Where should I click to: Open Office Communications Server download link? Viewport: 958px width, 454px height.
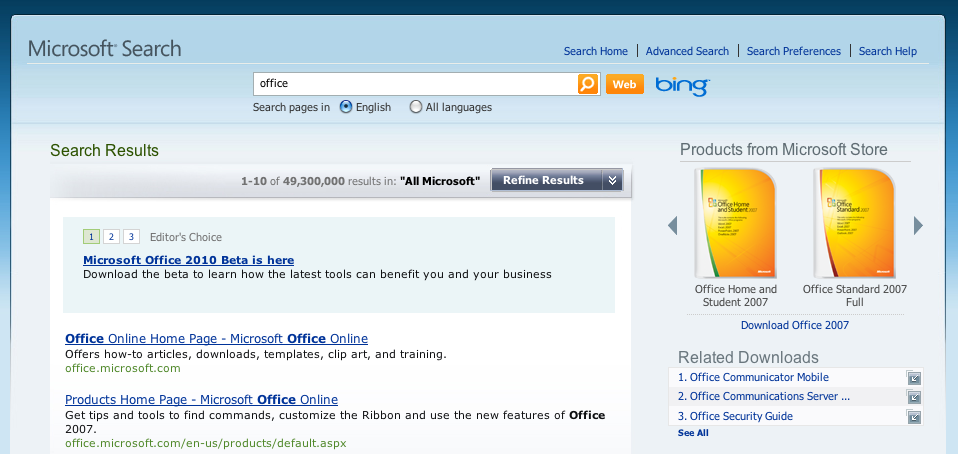pos(764,396)
